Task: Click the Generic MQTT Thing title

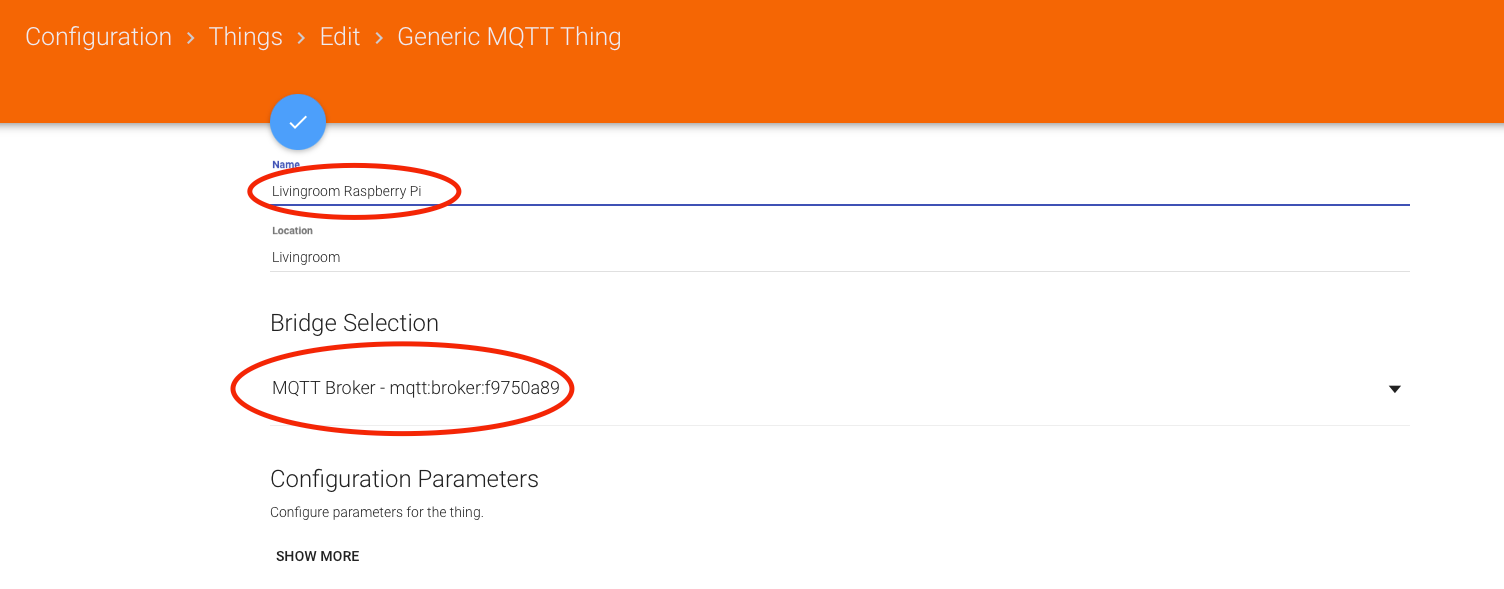Action: tap(509, 37)
